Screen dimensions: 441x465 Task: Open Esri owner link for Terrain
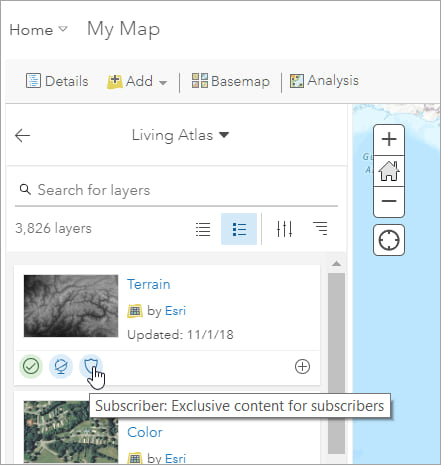(x=175, y=311)
